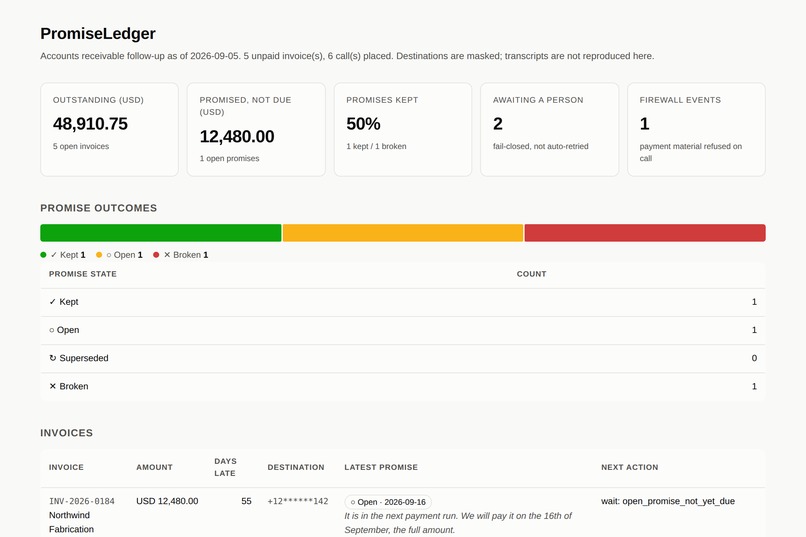
Task: Click the refresh icon in Superseded row
Action: tap(52, 358)
